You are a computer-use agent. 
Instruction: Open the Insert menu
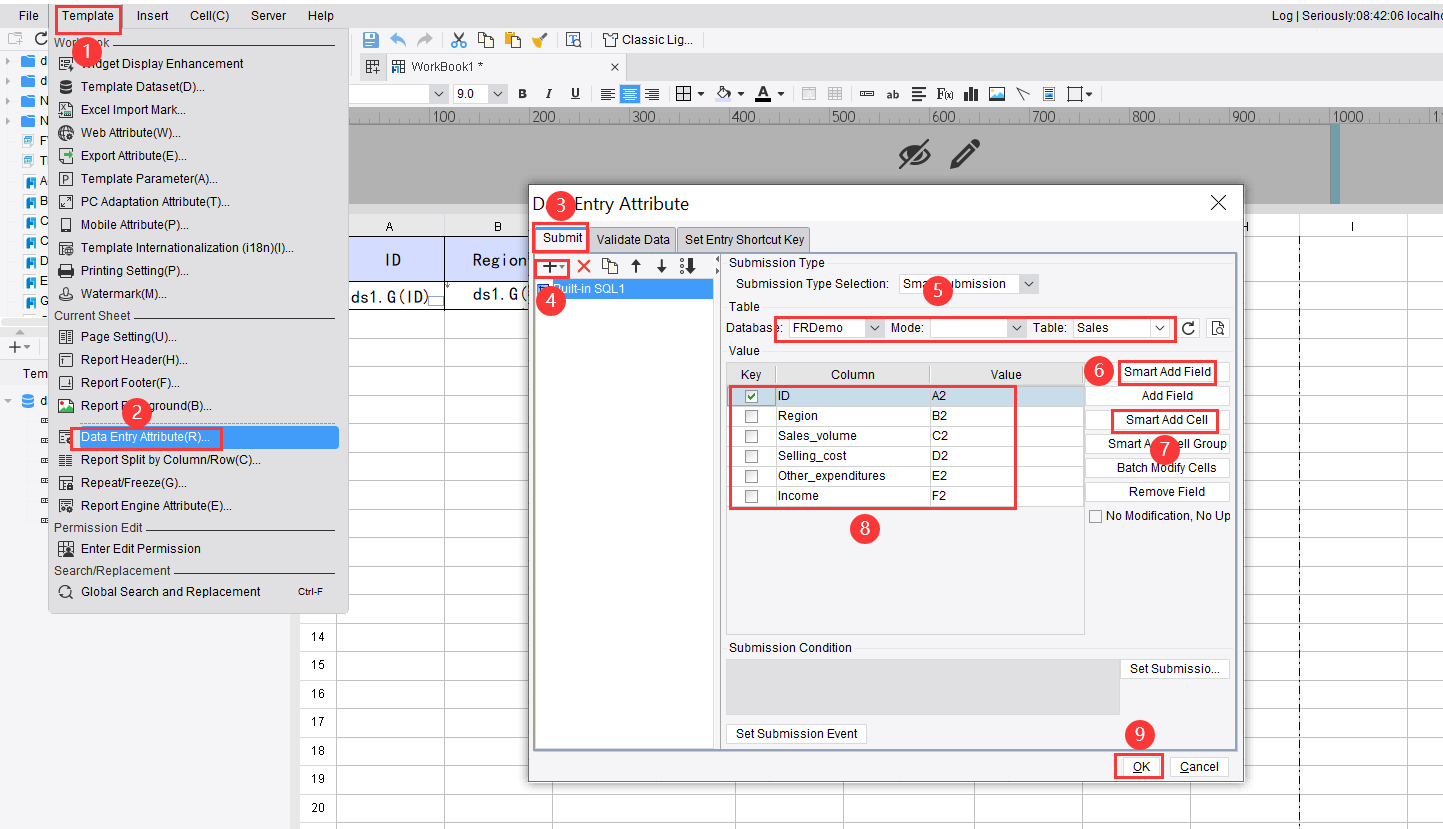tap(151, 15)
